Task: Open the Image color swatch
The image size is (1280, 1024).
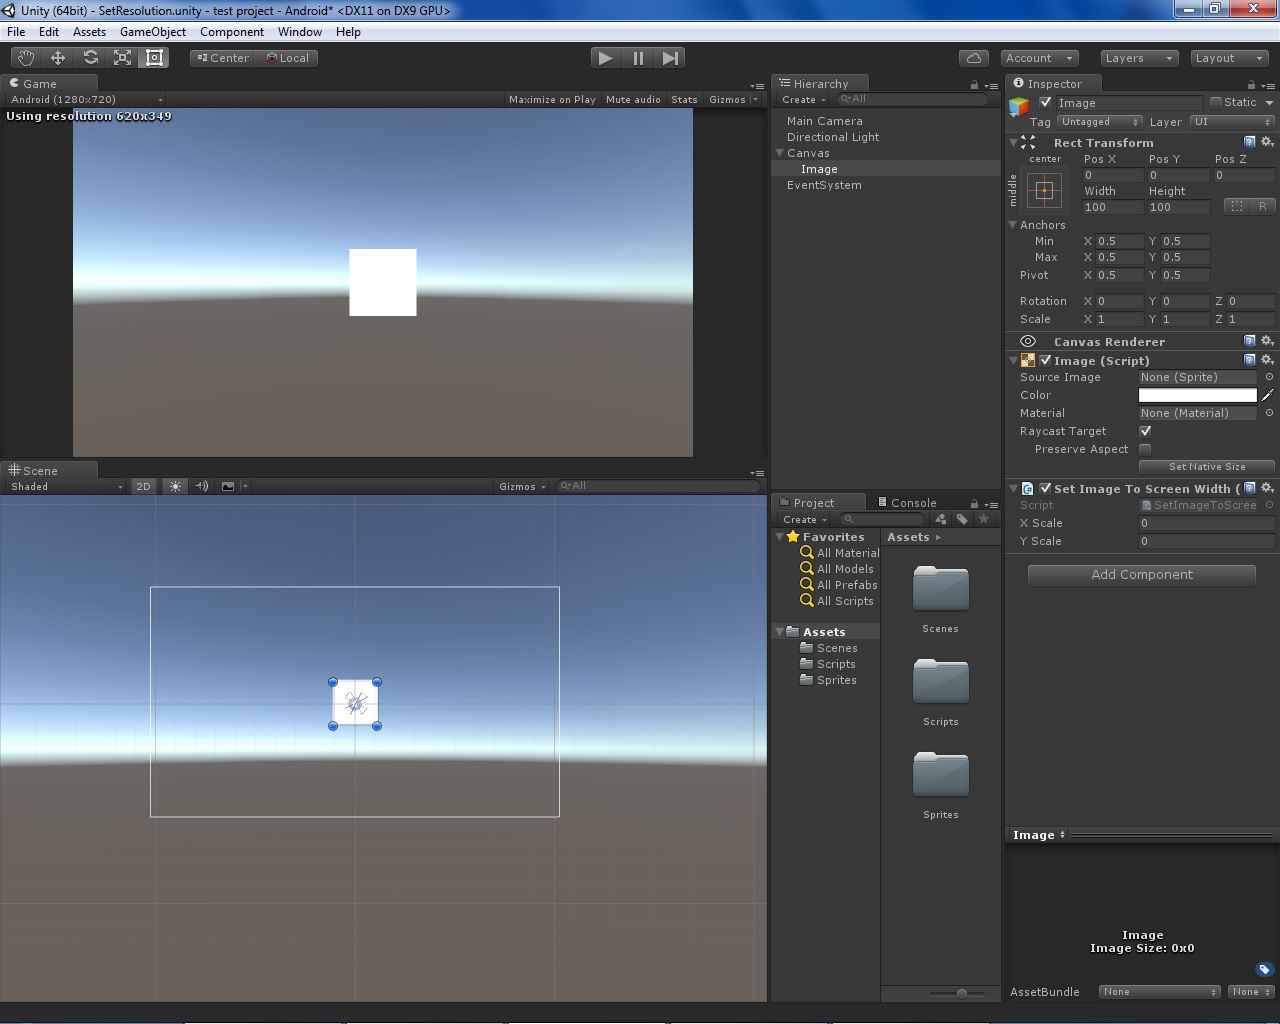Action: coord(1197,395)
